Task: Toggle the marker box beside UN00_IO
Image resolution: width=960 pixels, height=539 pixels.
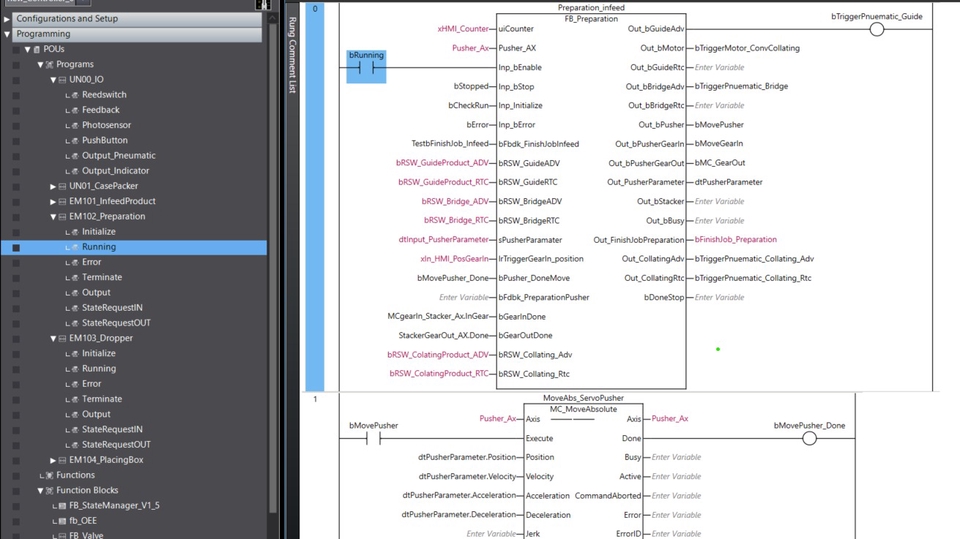Action: click(16, 80)
